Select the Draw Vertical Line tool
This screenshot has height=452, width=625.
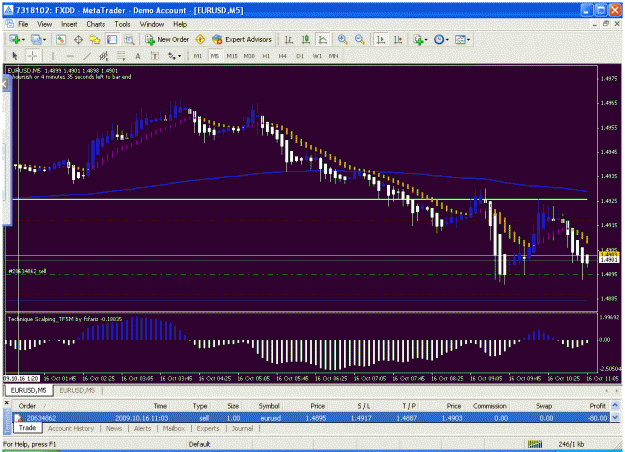pos(53,56)
